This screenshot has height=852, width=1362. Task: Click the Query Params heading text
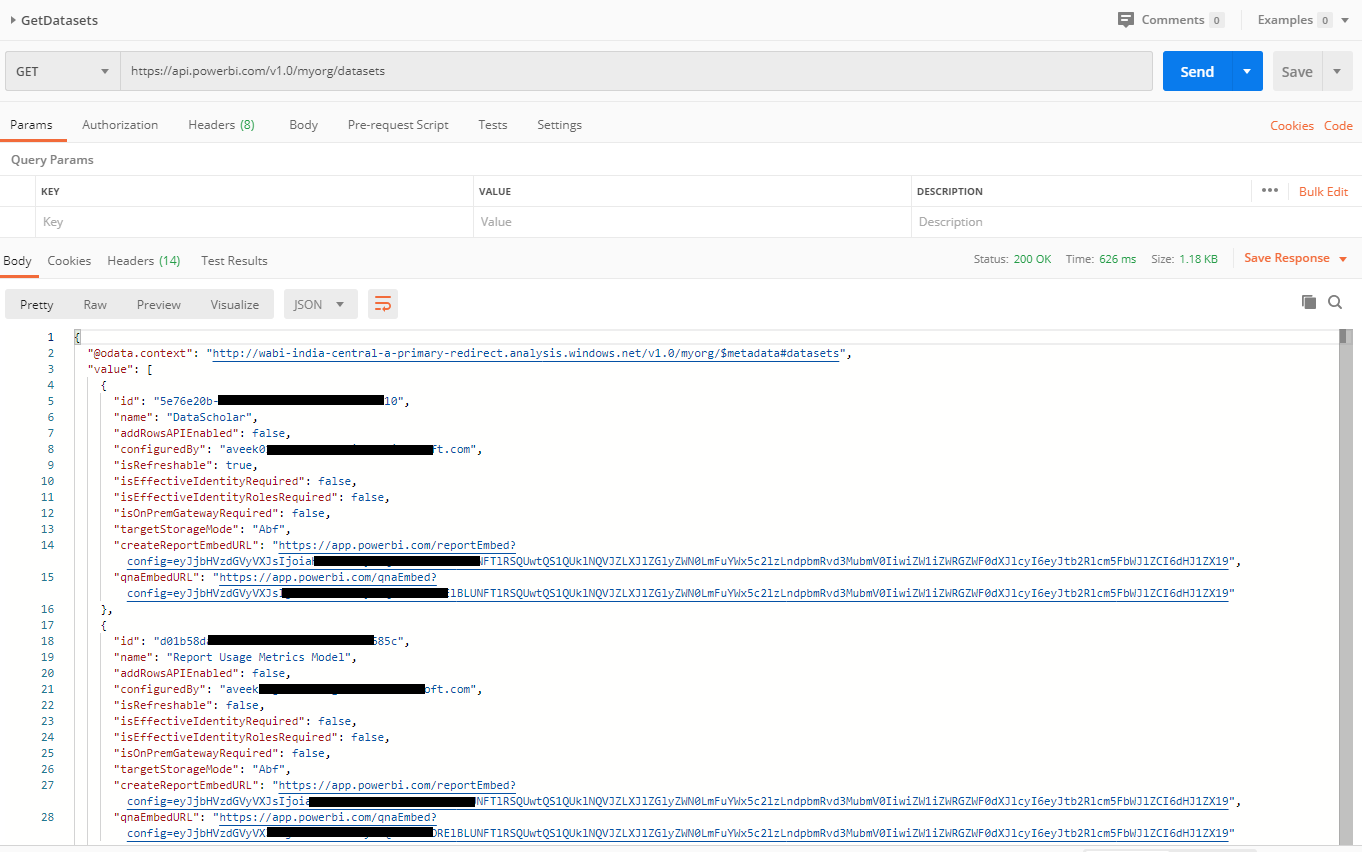click(x=52, y=160)
